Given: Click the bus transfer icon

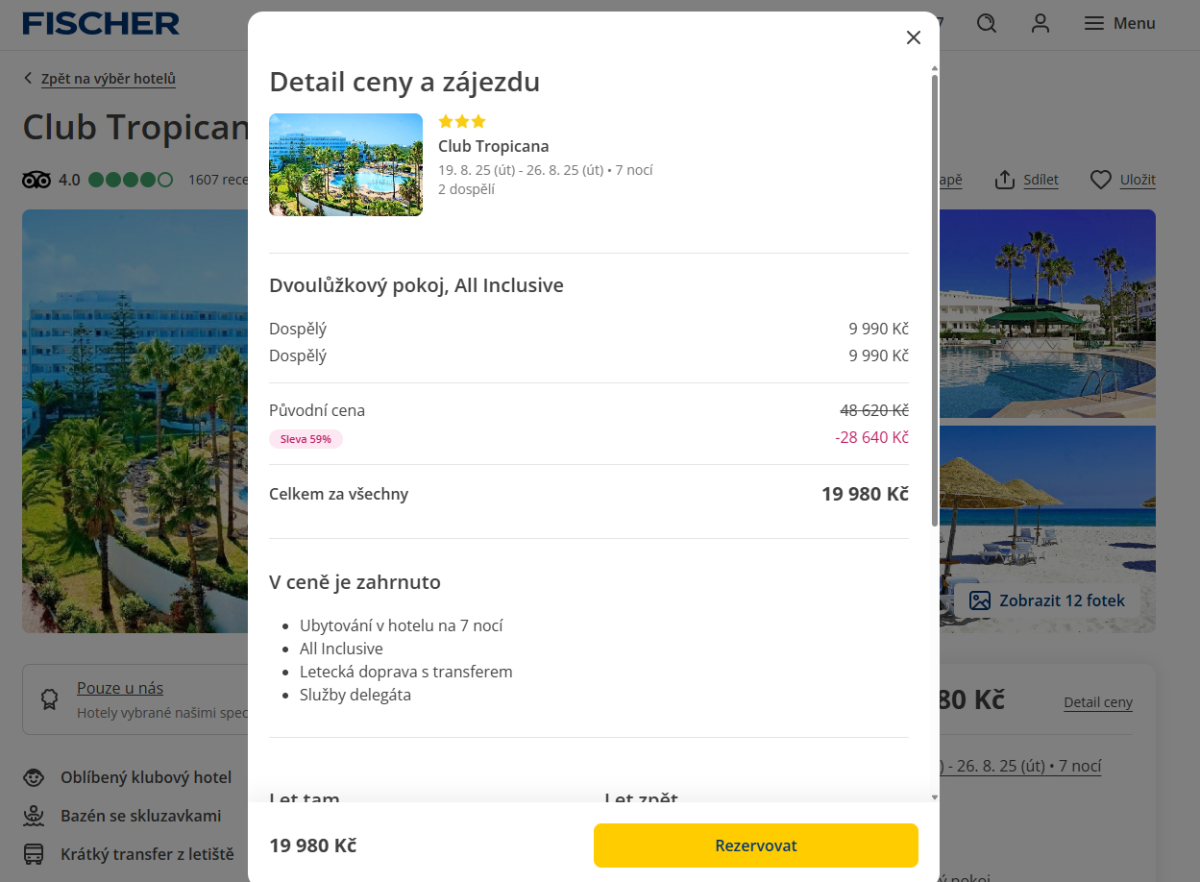Looking at the screenshot, I should point(34,854).
